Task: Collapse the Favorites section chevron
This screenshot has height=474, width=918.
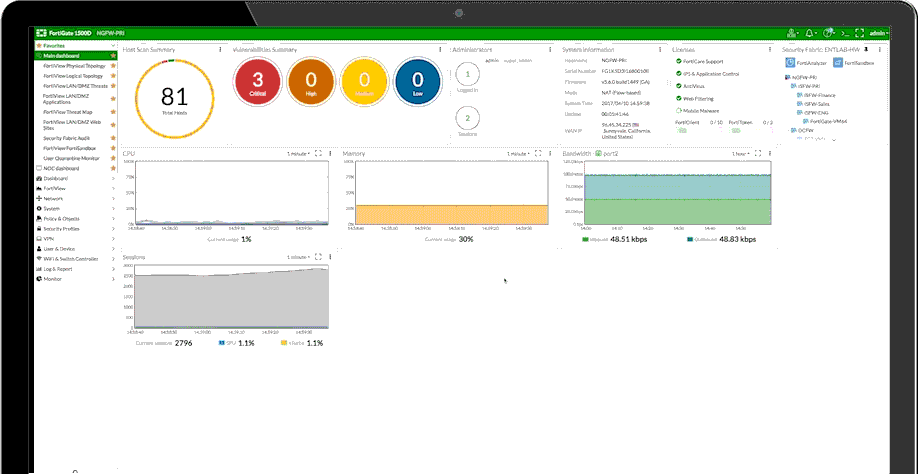Action: (x=113, y=46)
